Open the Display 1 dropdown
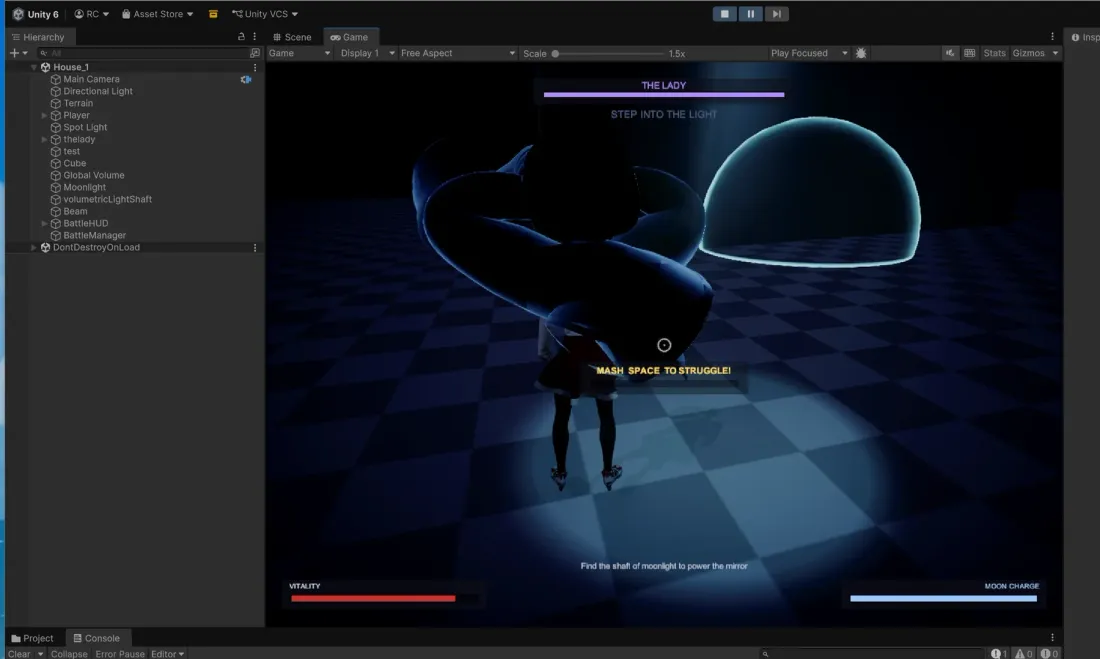 [x=367, y=53]
